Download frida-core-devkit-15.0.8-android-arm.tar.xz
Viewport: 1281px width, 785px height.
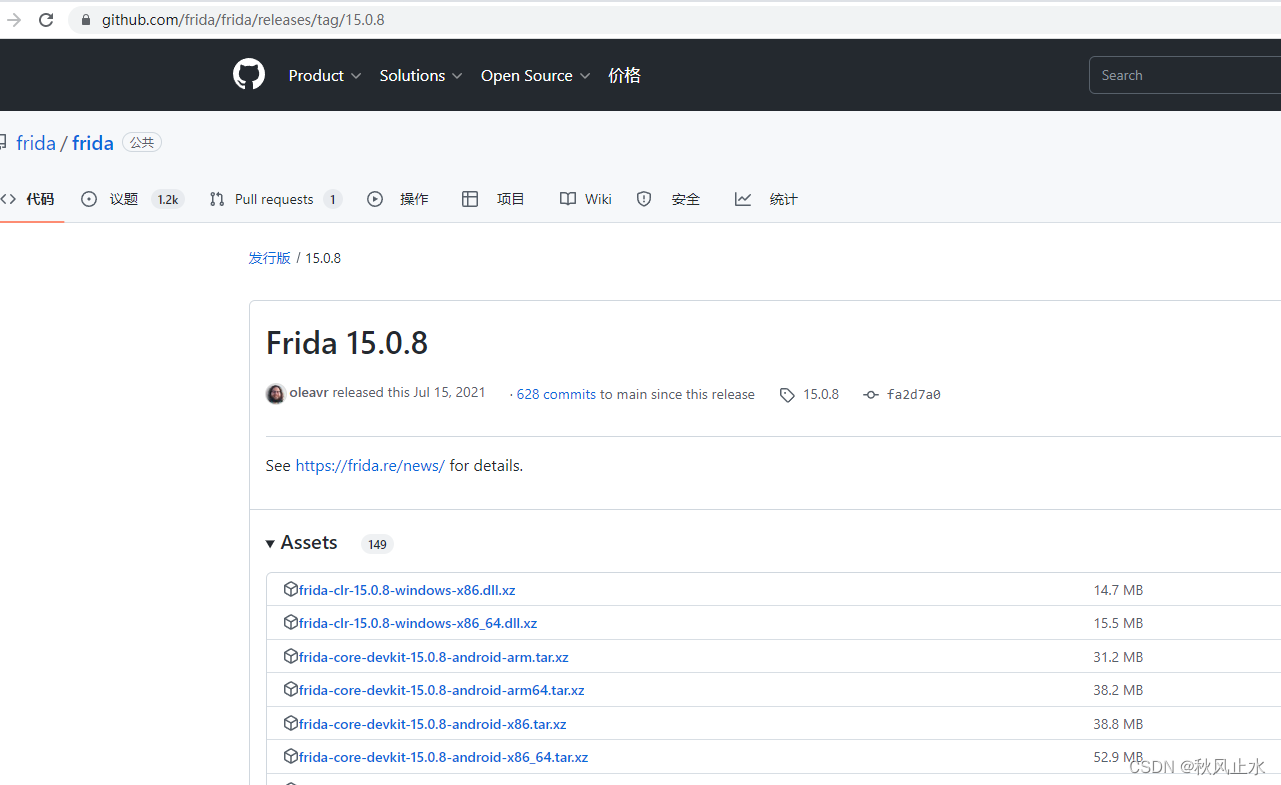point(434,657)
